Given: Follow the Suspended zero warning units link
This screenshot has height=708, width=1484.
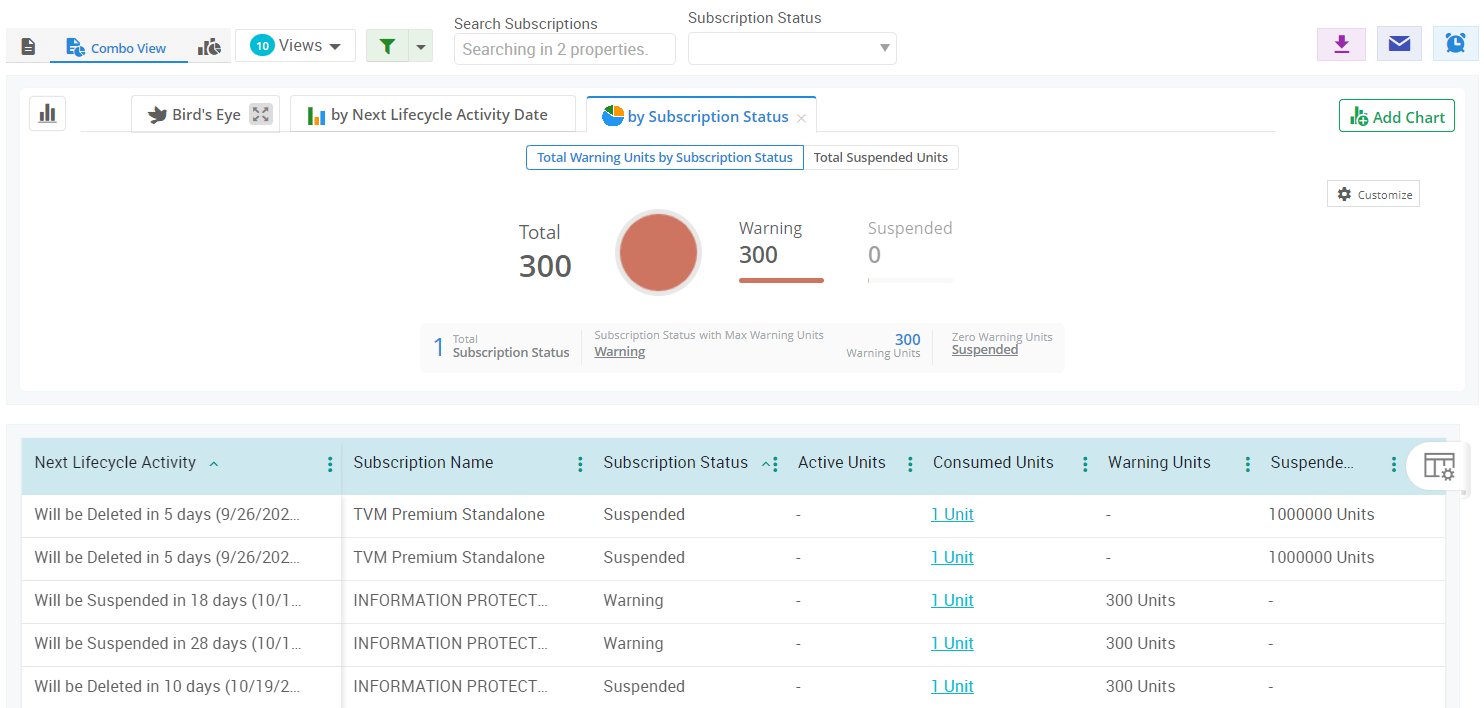Looking at the screenshot, I should tap(984, 349).
